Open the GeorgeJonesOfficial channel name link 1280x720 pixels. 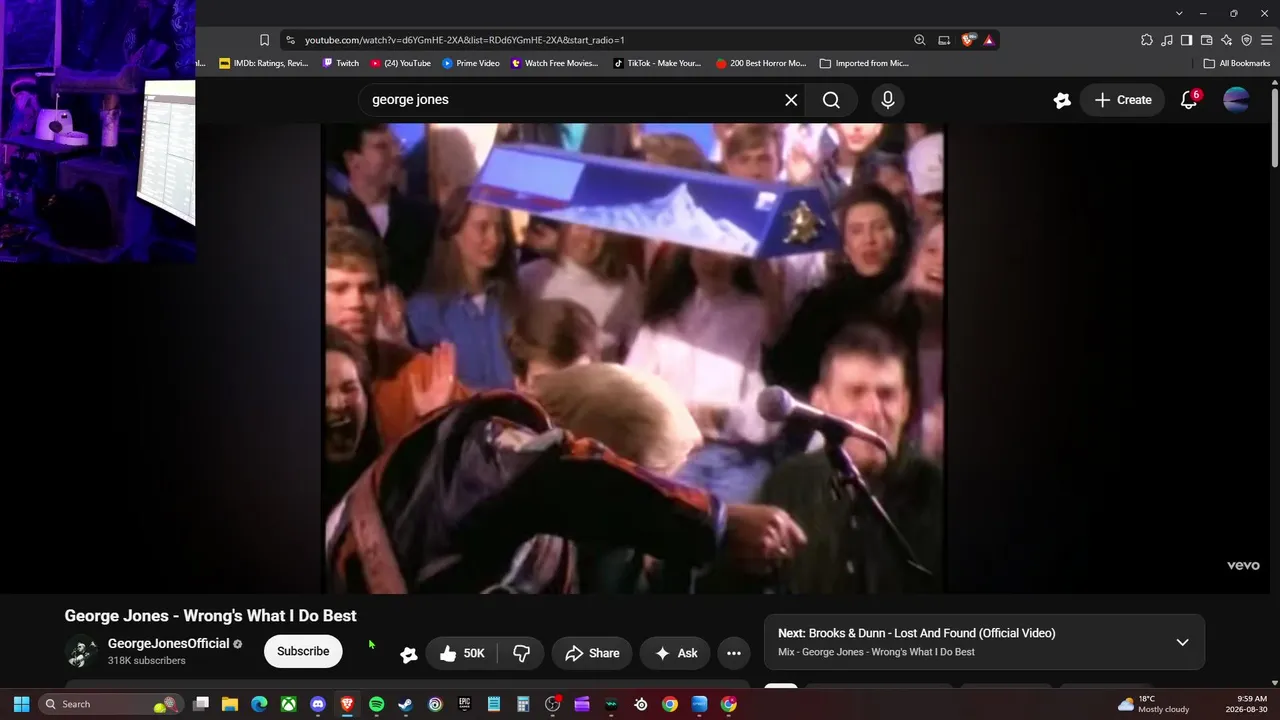click(x=169, y=644)
